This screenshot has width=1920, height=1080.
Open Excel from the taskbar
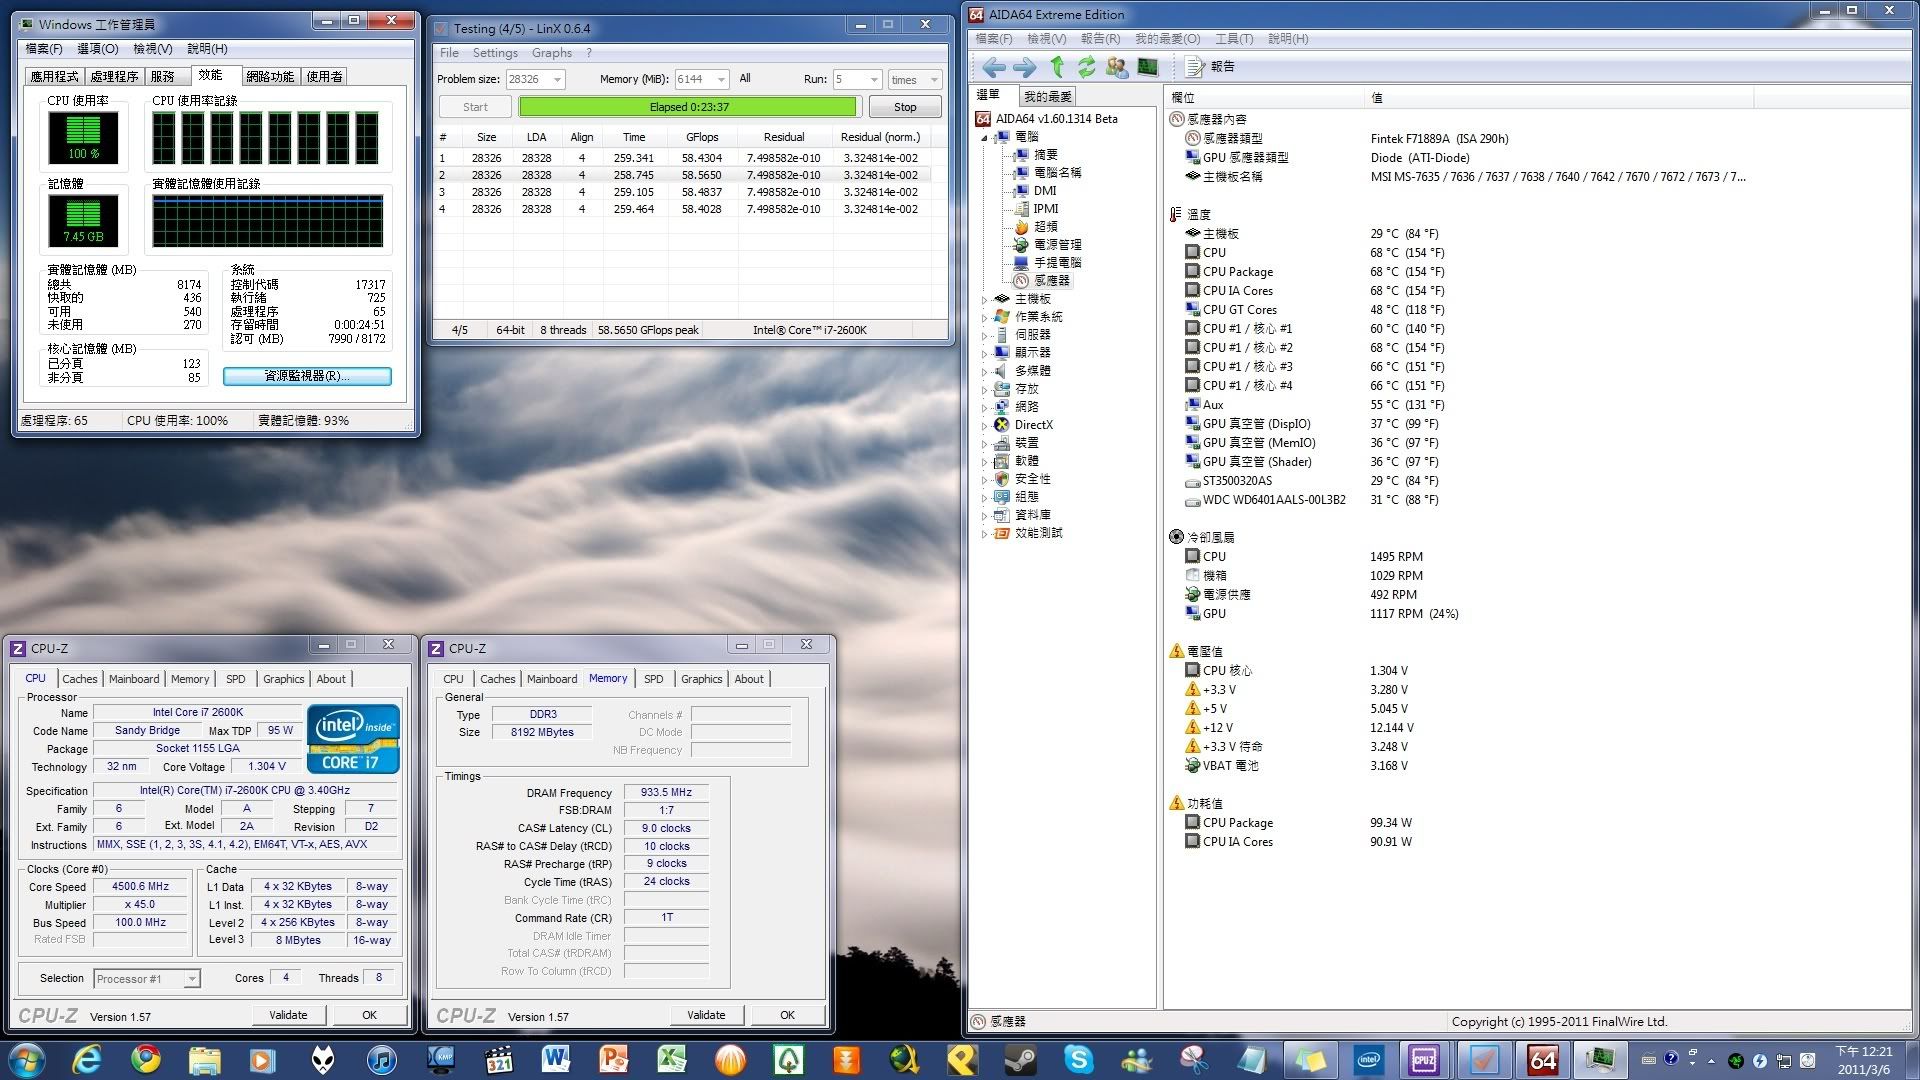pos(671,1059)
